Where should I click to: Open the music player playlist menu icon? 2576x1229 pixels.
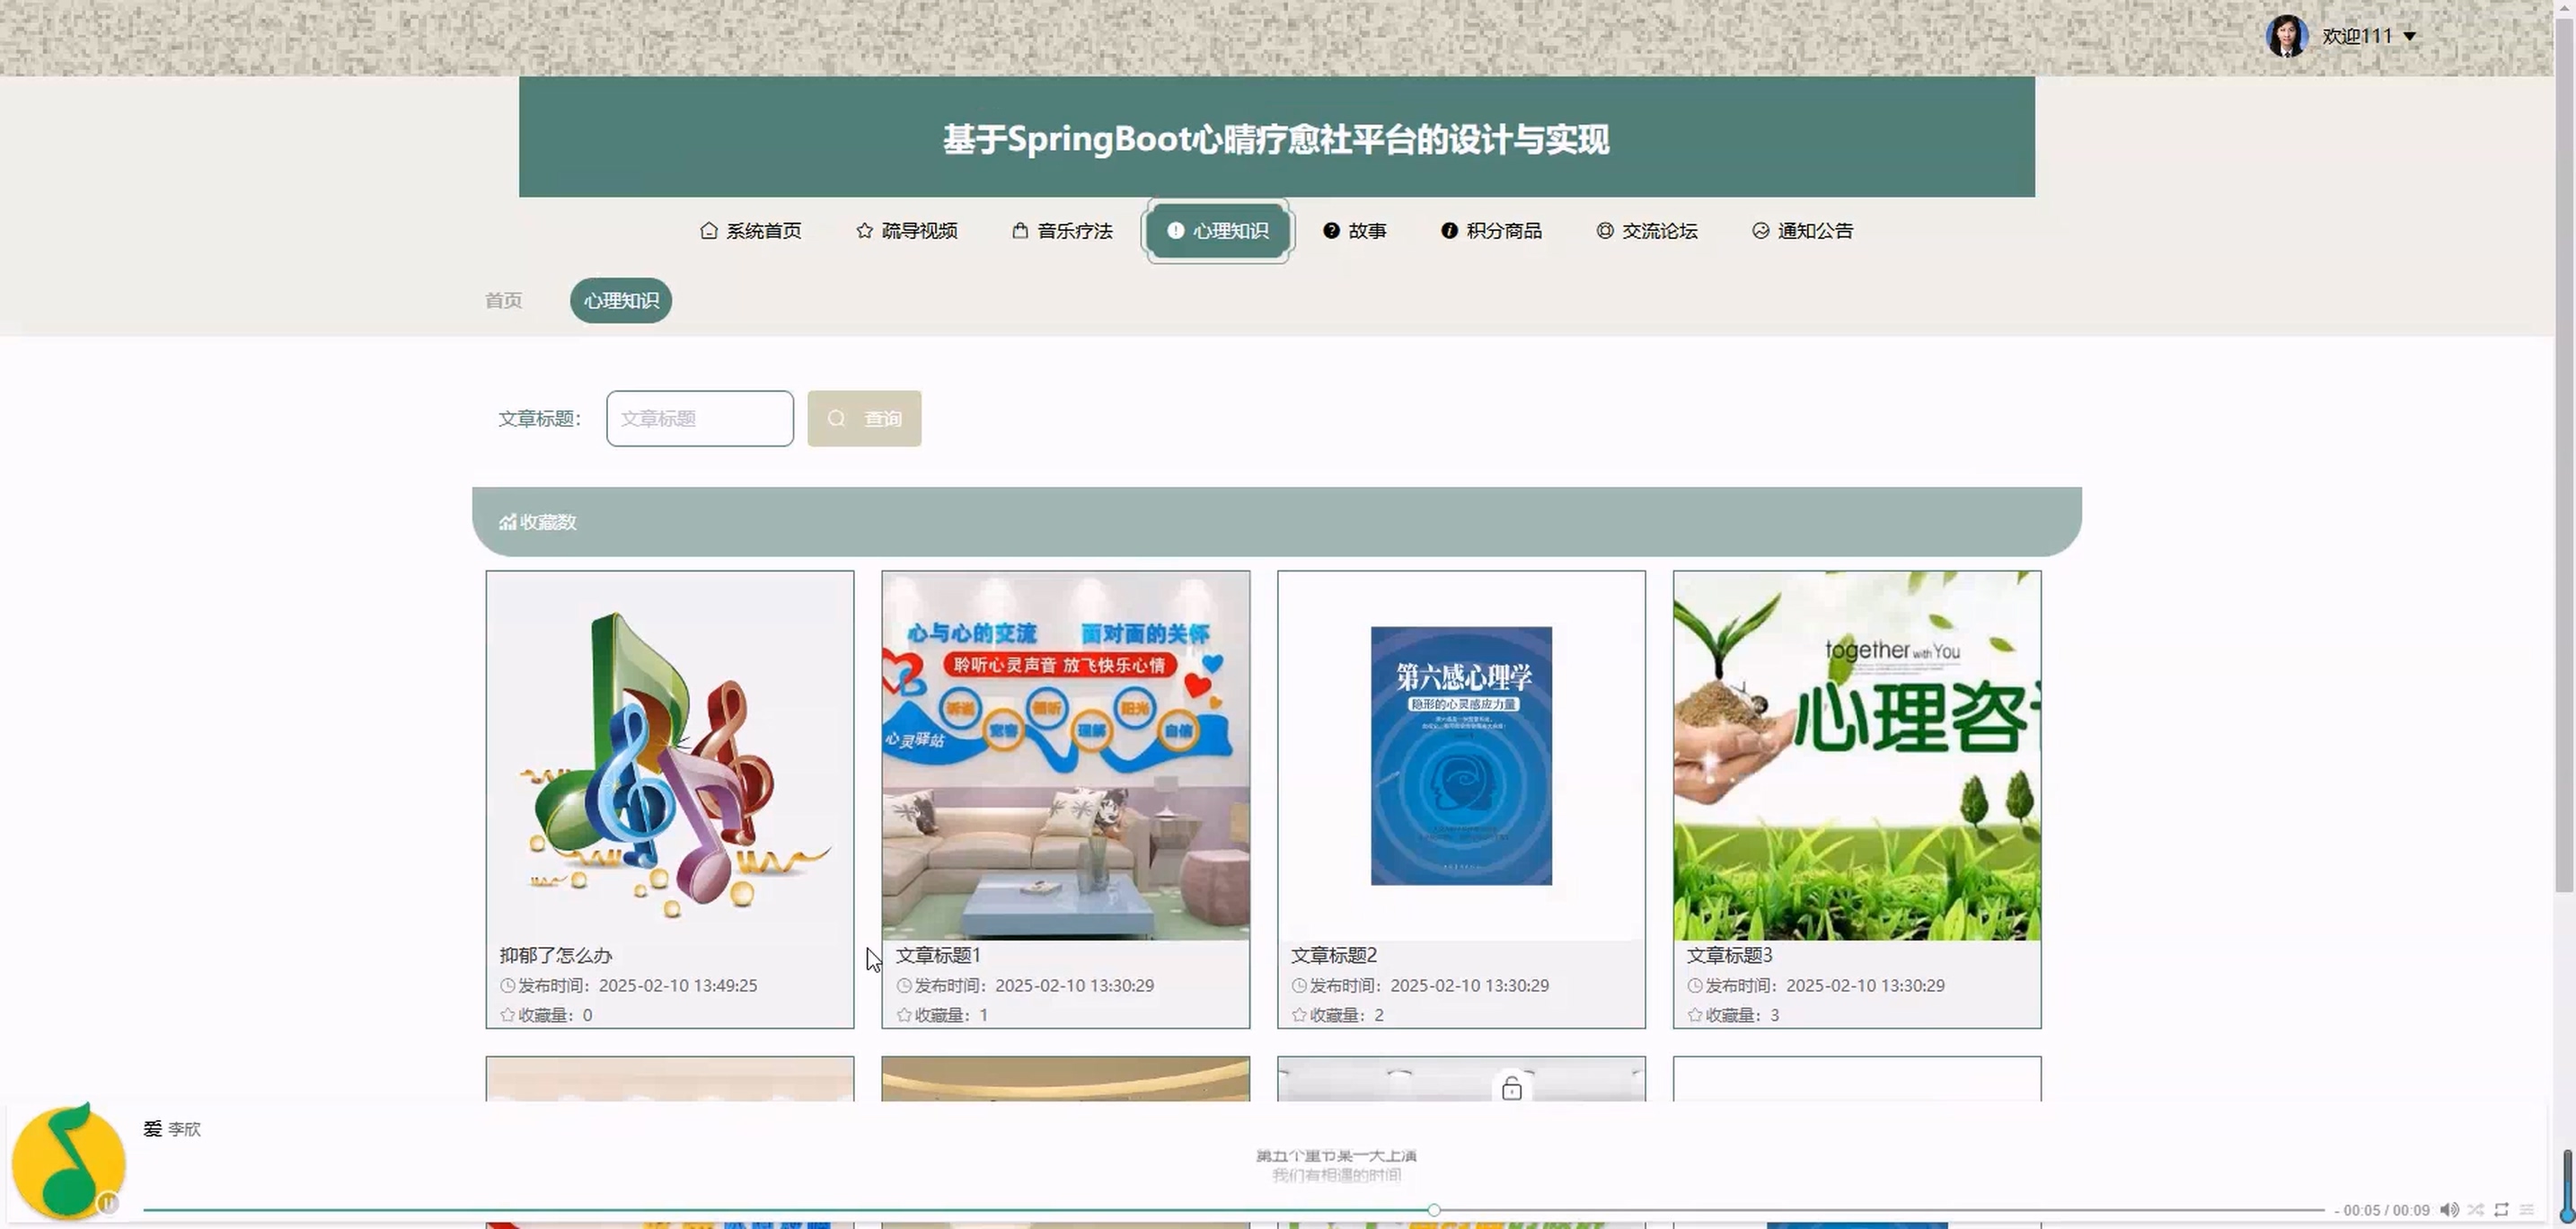pyautogui.click(x=2527, y=1210)
